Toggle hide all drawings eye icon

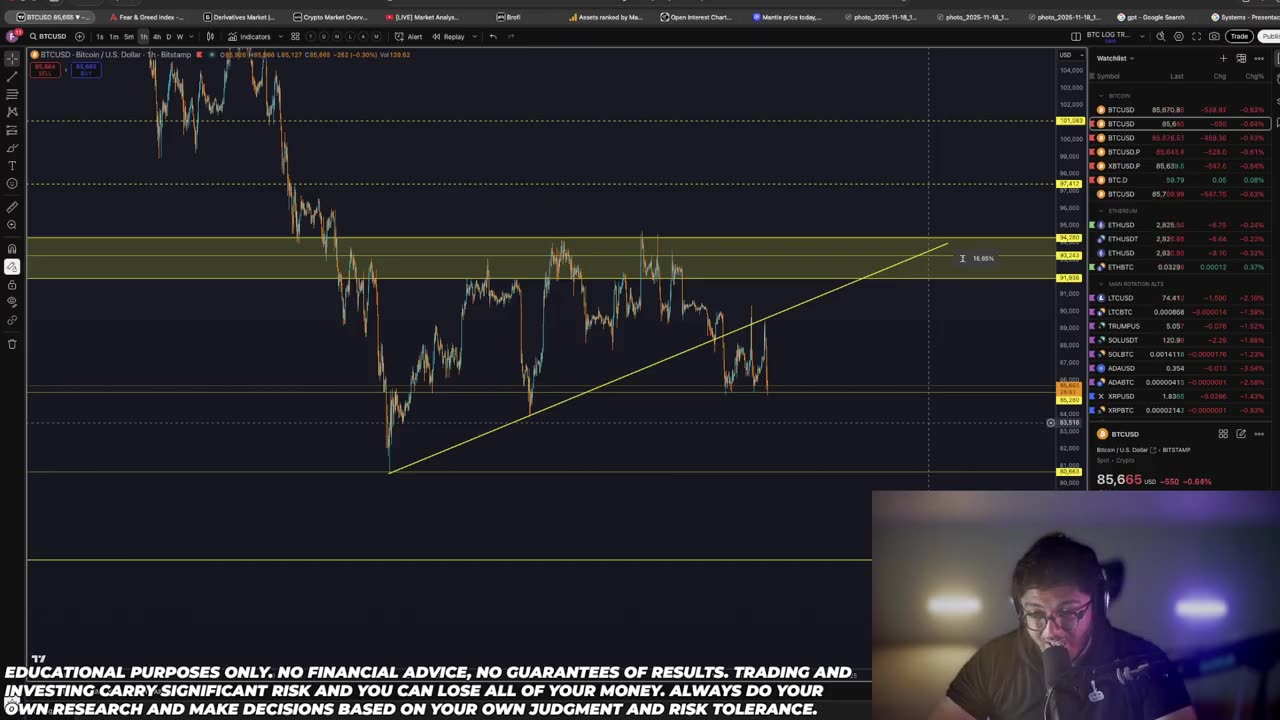tap(12, 302)
